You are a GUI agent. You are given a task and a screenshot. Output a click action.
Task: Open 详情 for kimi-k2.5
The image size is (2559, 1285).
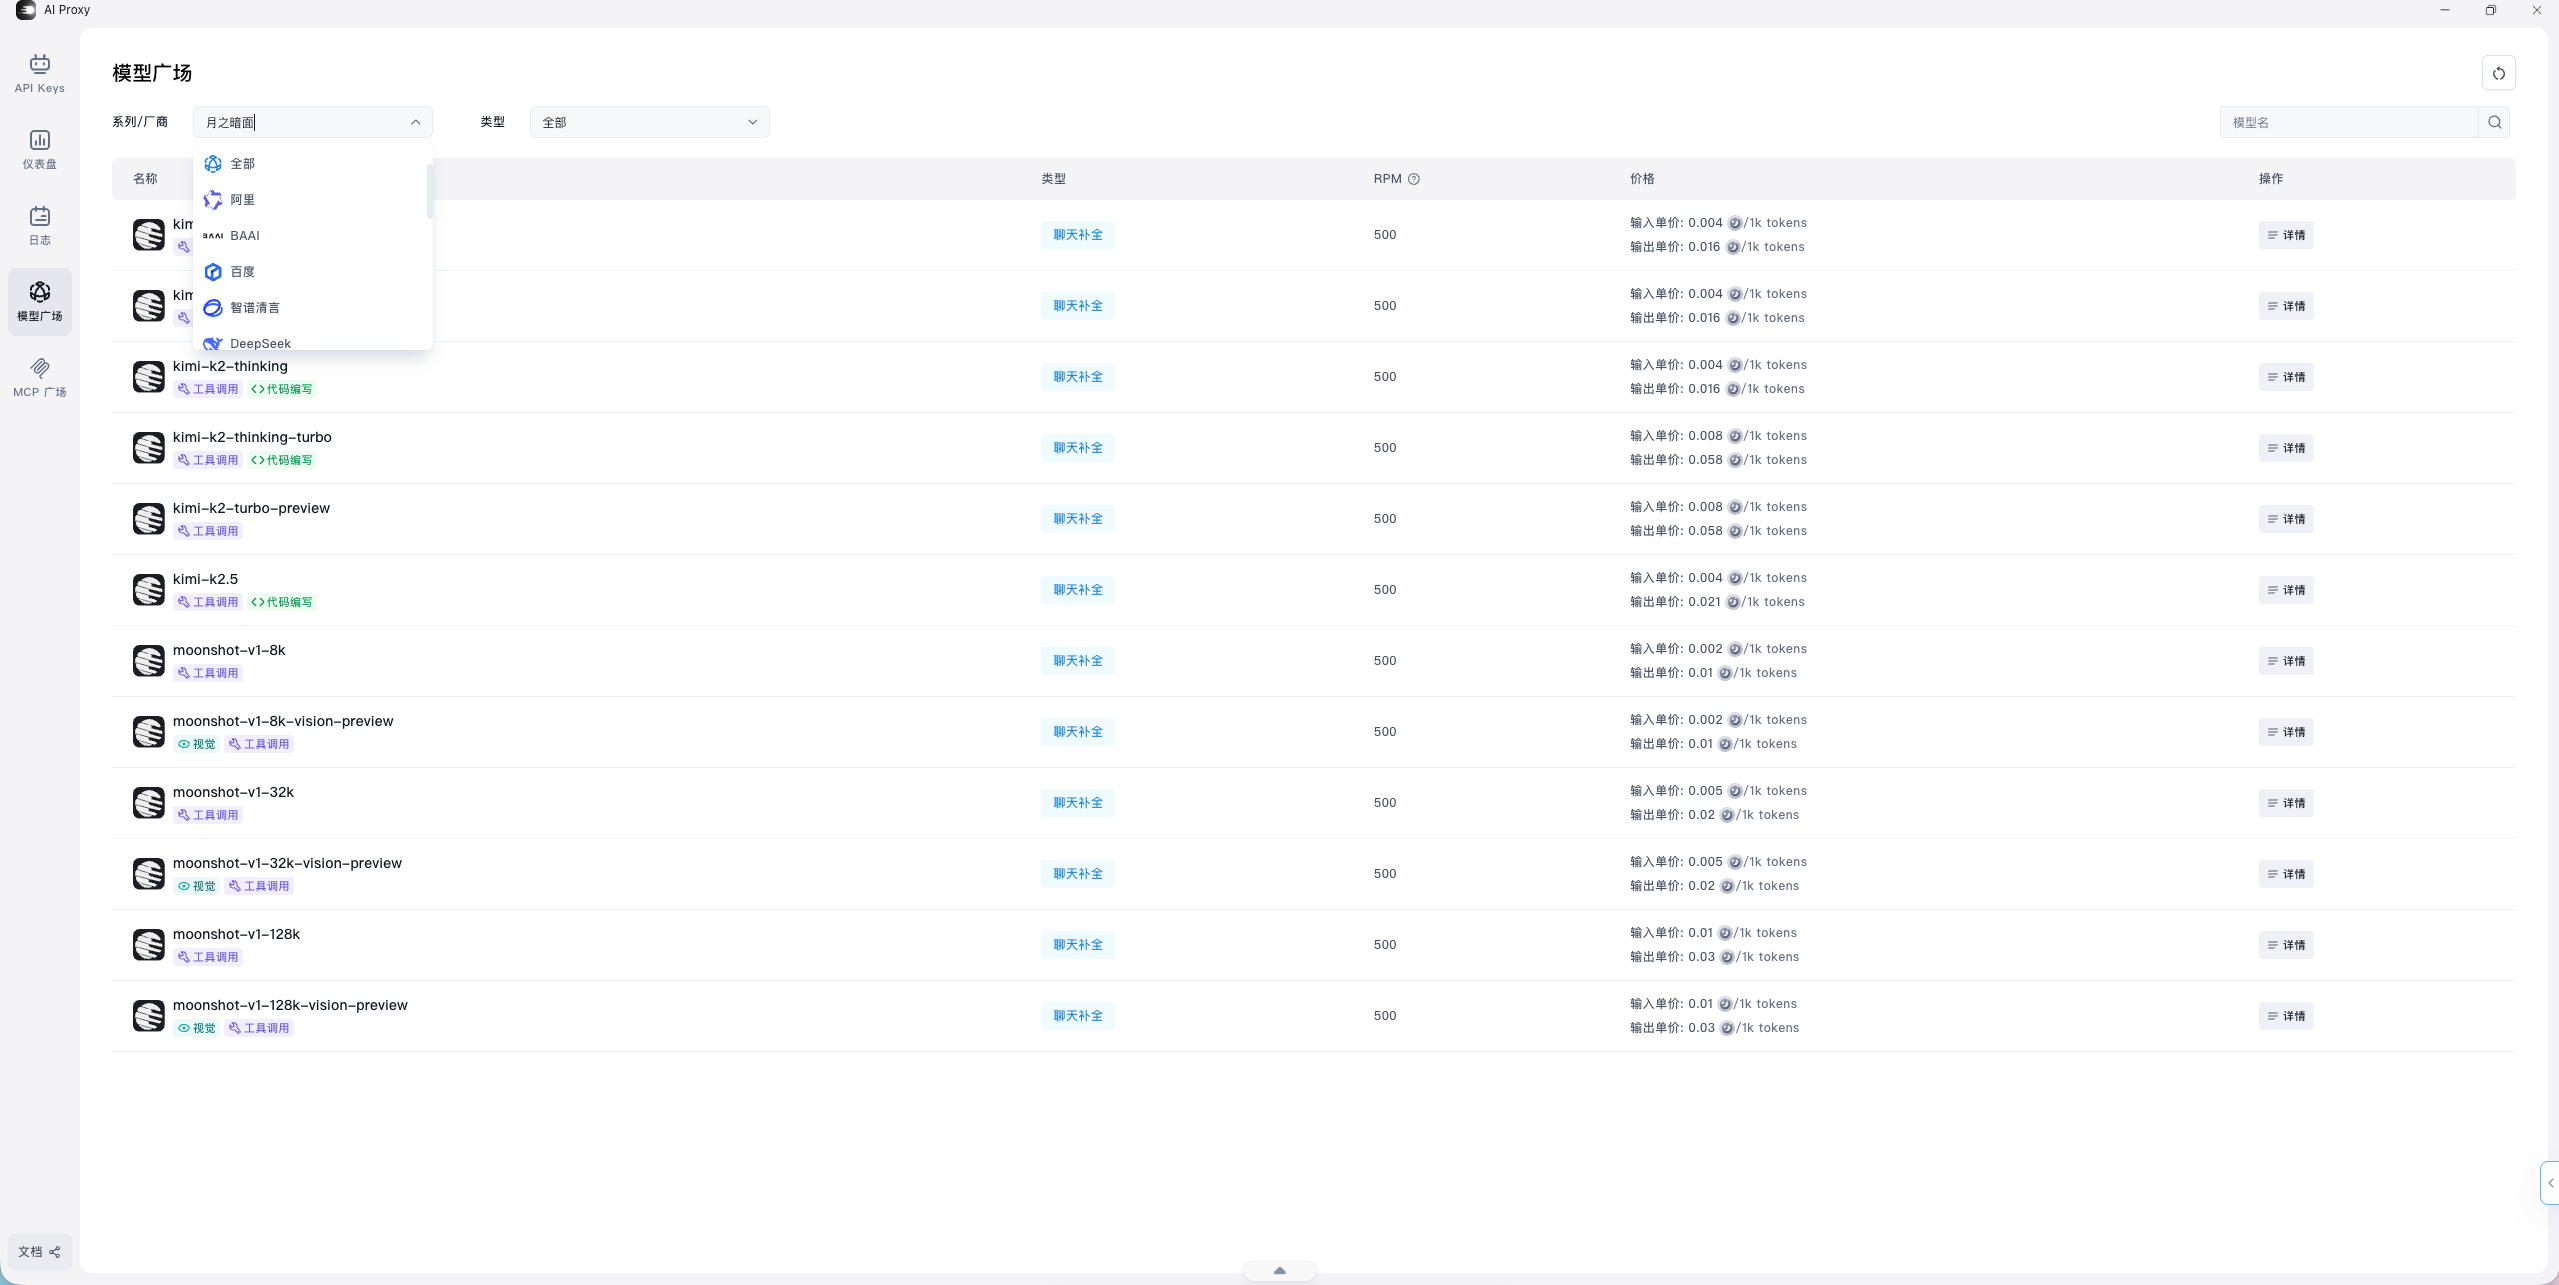[x=2285, y=590]
